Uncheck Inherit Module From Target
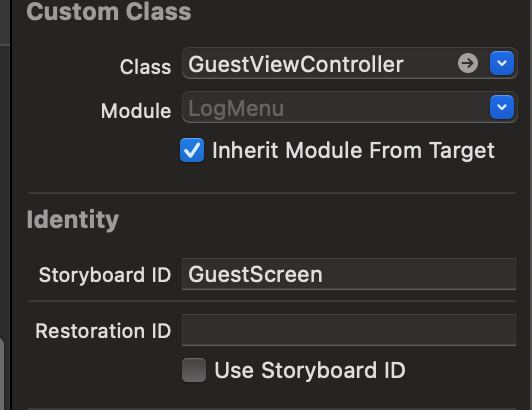Image resolution: width=532 pixels, height=410 pixels. pos(192,150)
